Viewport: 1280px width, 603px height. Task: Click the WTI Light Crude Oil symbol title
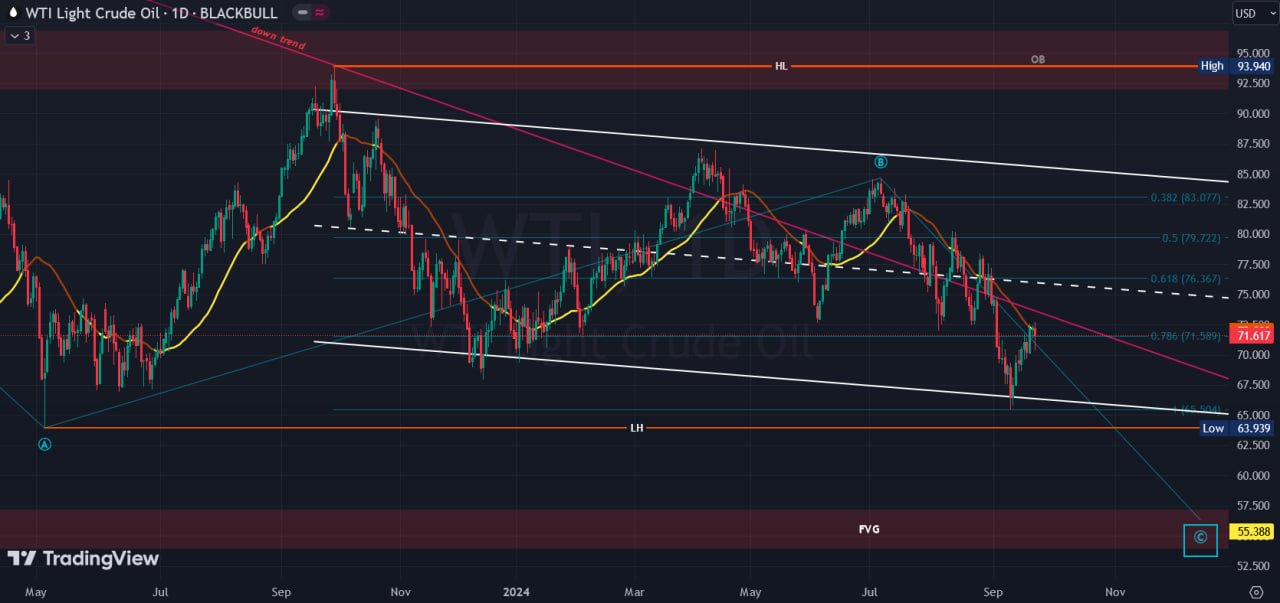pos(91,13)
